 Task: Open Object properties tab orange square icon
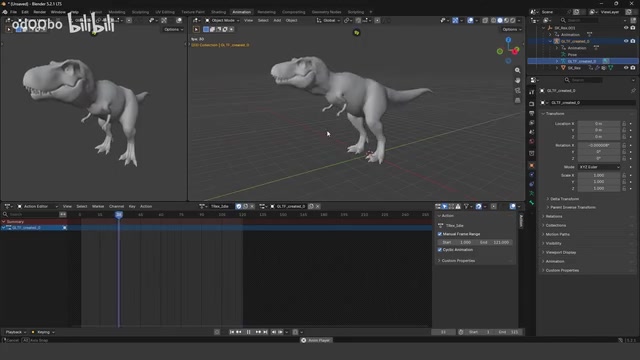(531, 165)
